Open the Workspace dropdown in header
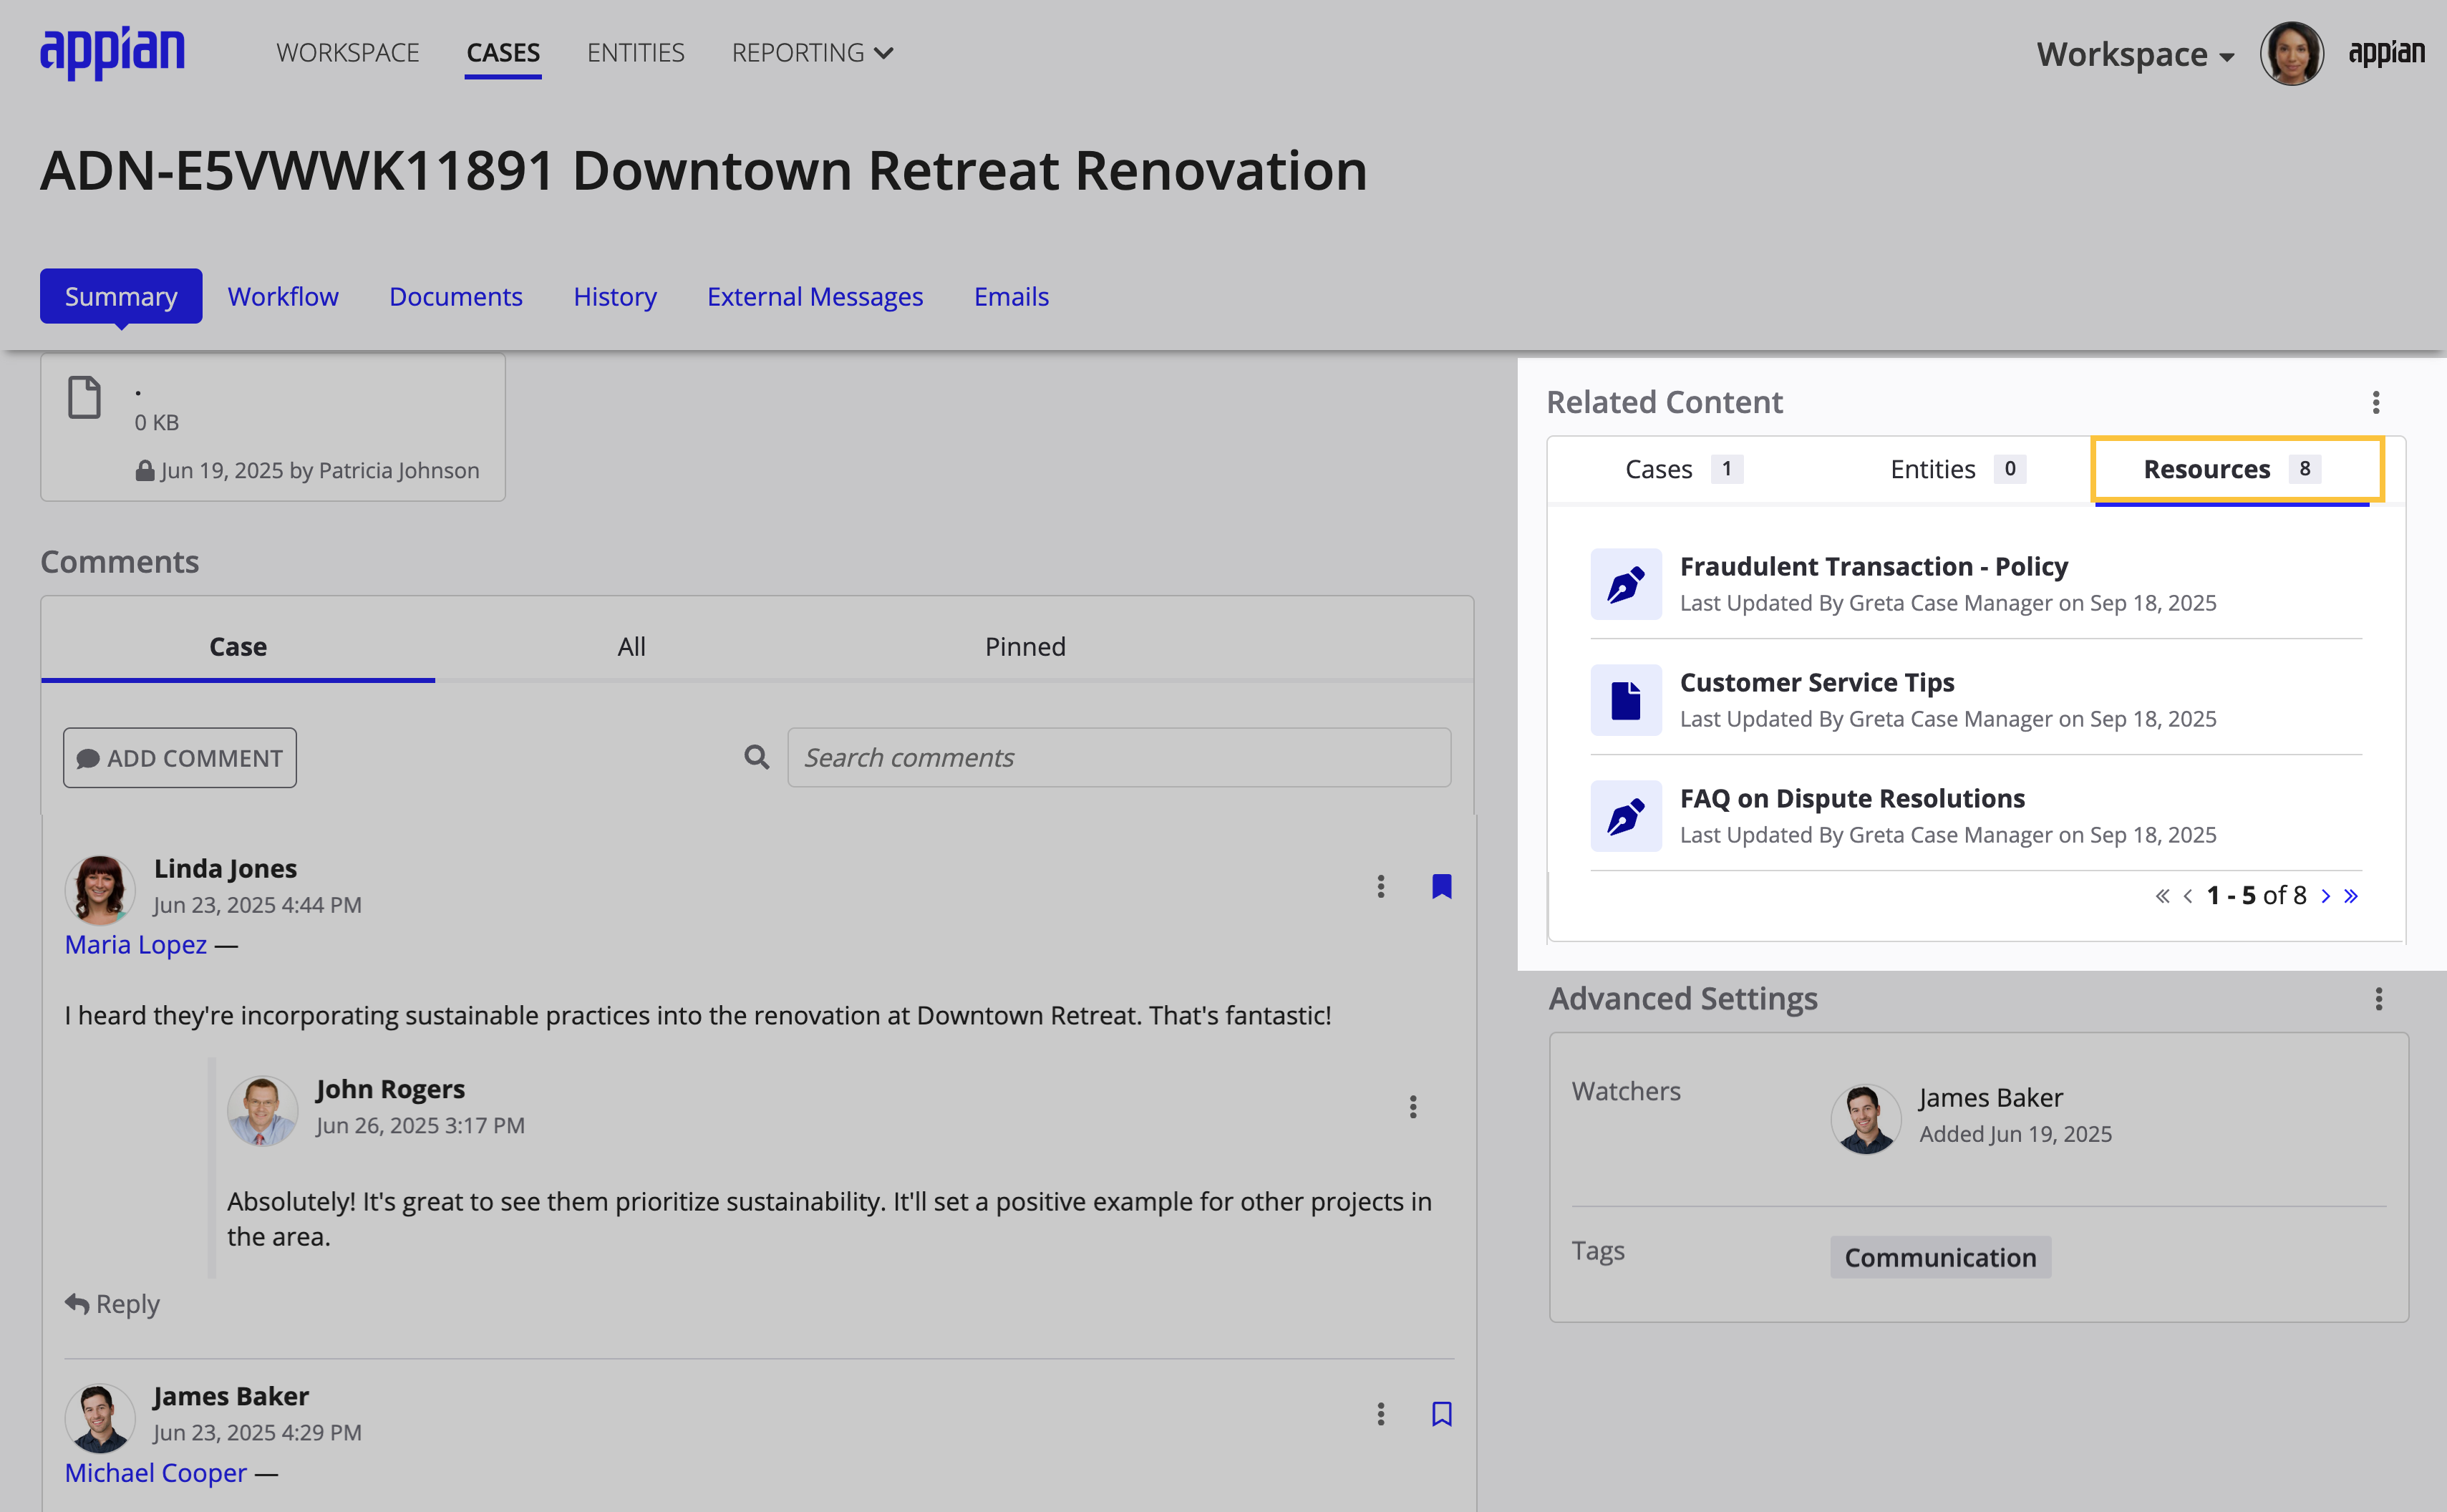The height and width of the screenshot is (1512, 2447). pyautogui.click(x=2135, y=54)
